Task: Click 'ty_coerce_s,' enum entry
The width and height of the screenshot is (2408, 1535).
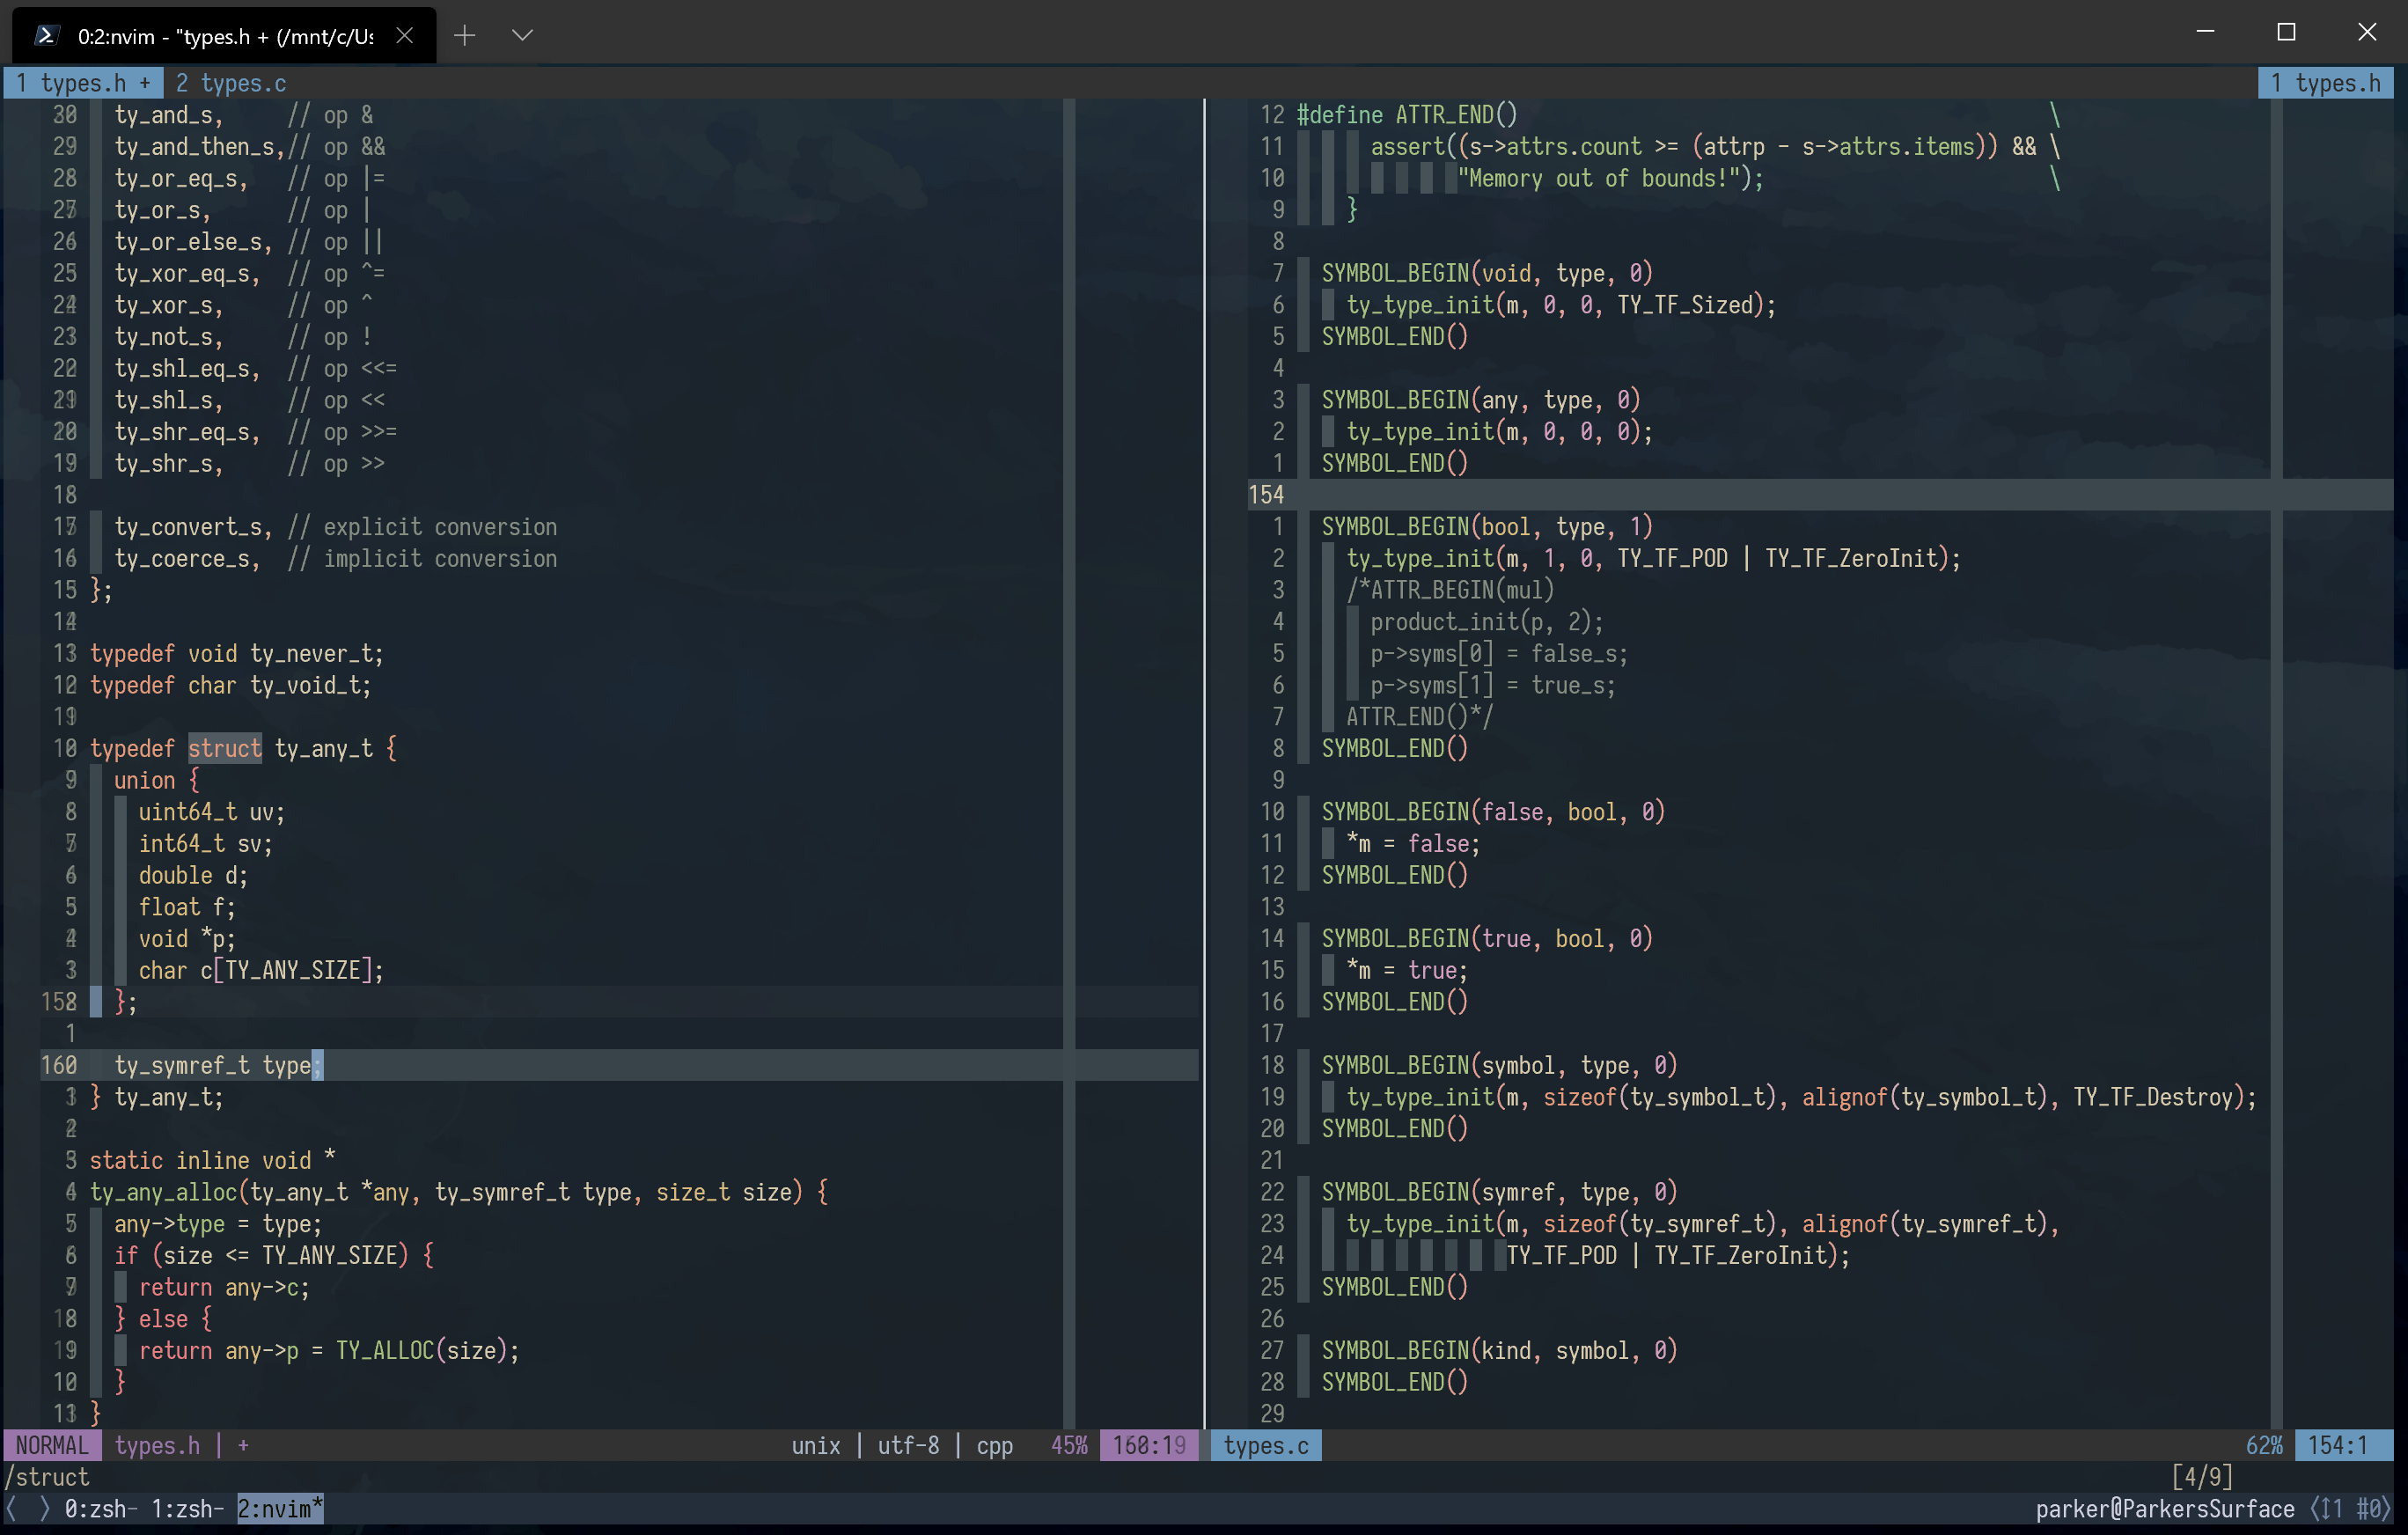Action: (187, 558)
